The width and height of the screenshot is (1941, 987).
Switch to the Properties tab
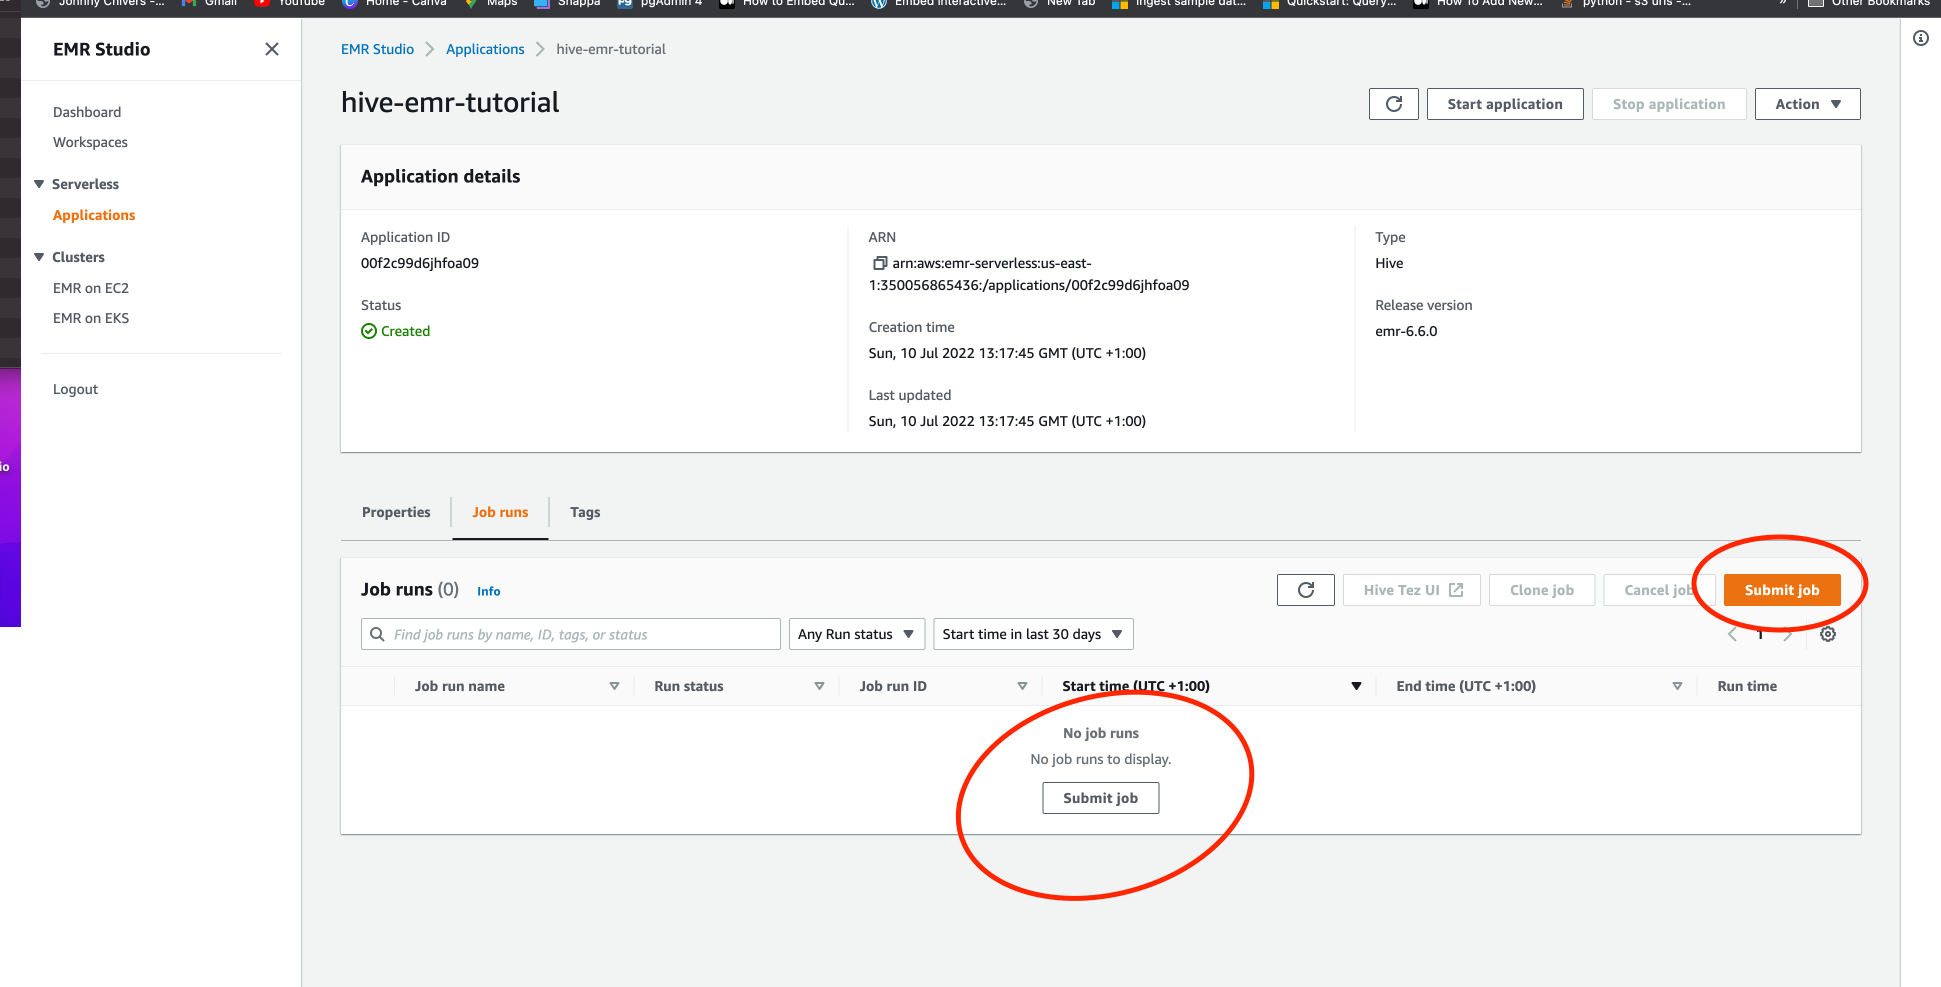click(396, 512)
